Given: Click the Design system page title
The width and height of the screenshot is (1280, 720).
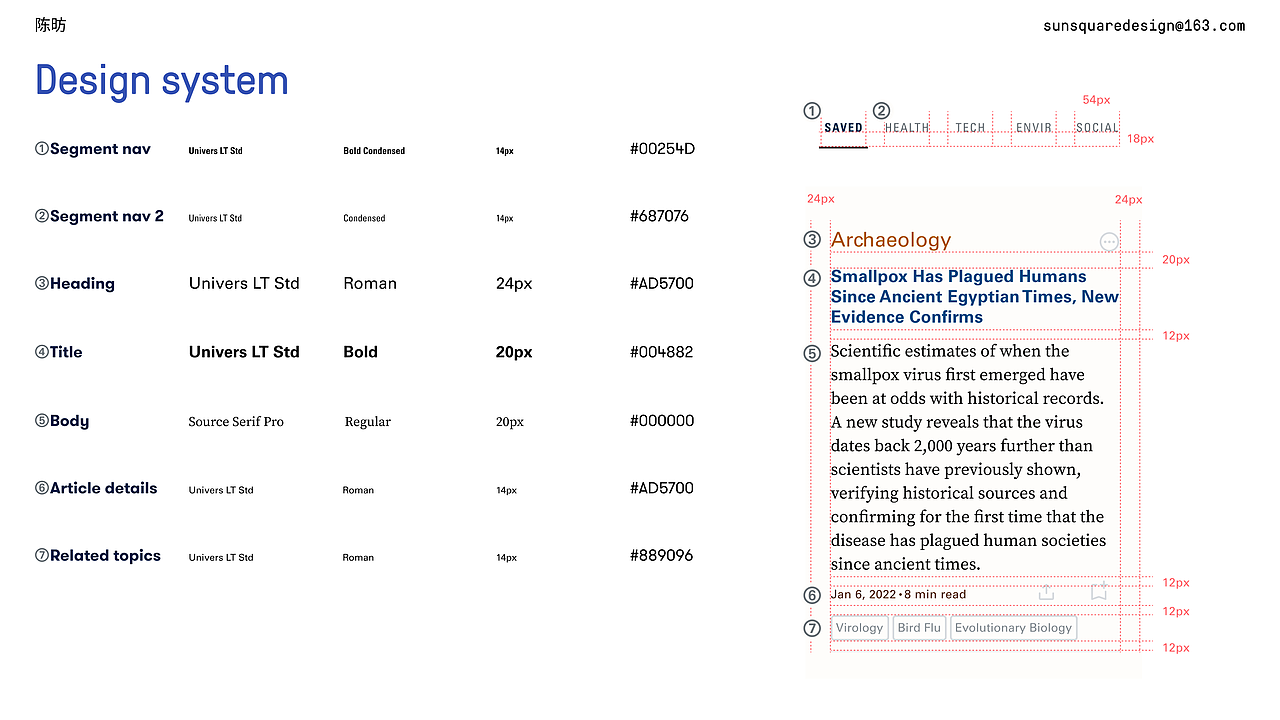Looking at the screenshot, I should coord(162,81).
